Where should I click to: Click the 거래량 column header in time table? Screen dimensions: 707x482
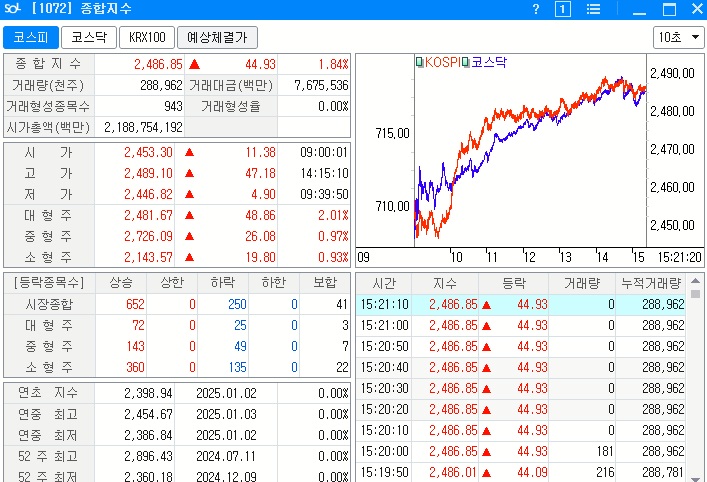pos(582,283)
